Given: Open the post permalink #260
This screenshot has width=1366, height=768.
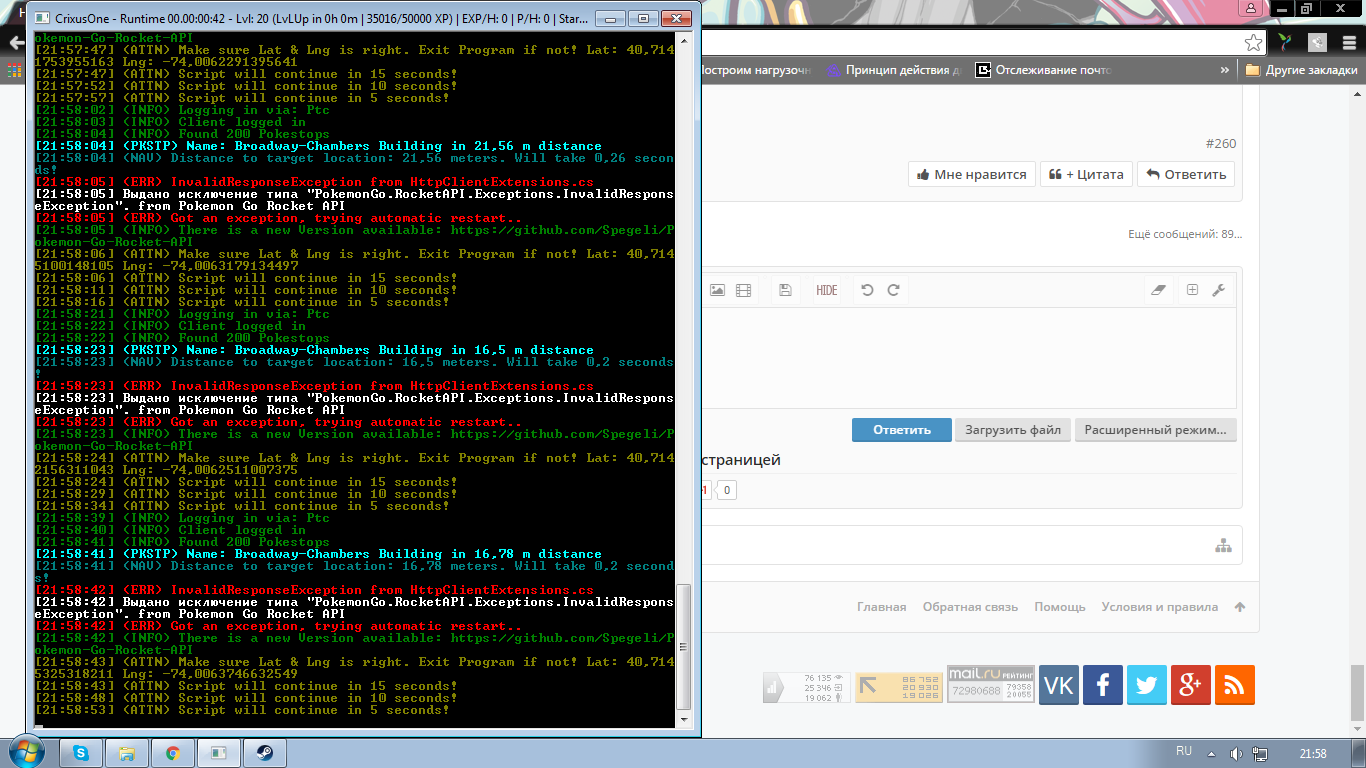Looking at the screenshot, I should 1221,144.
